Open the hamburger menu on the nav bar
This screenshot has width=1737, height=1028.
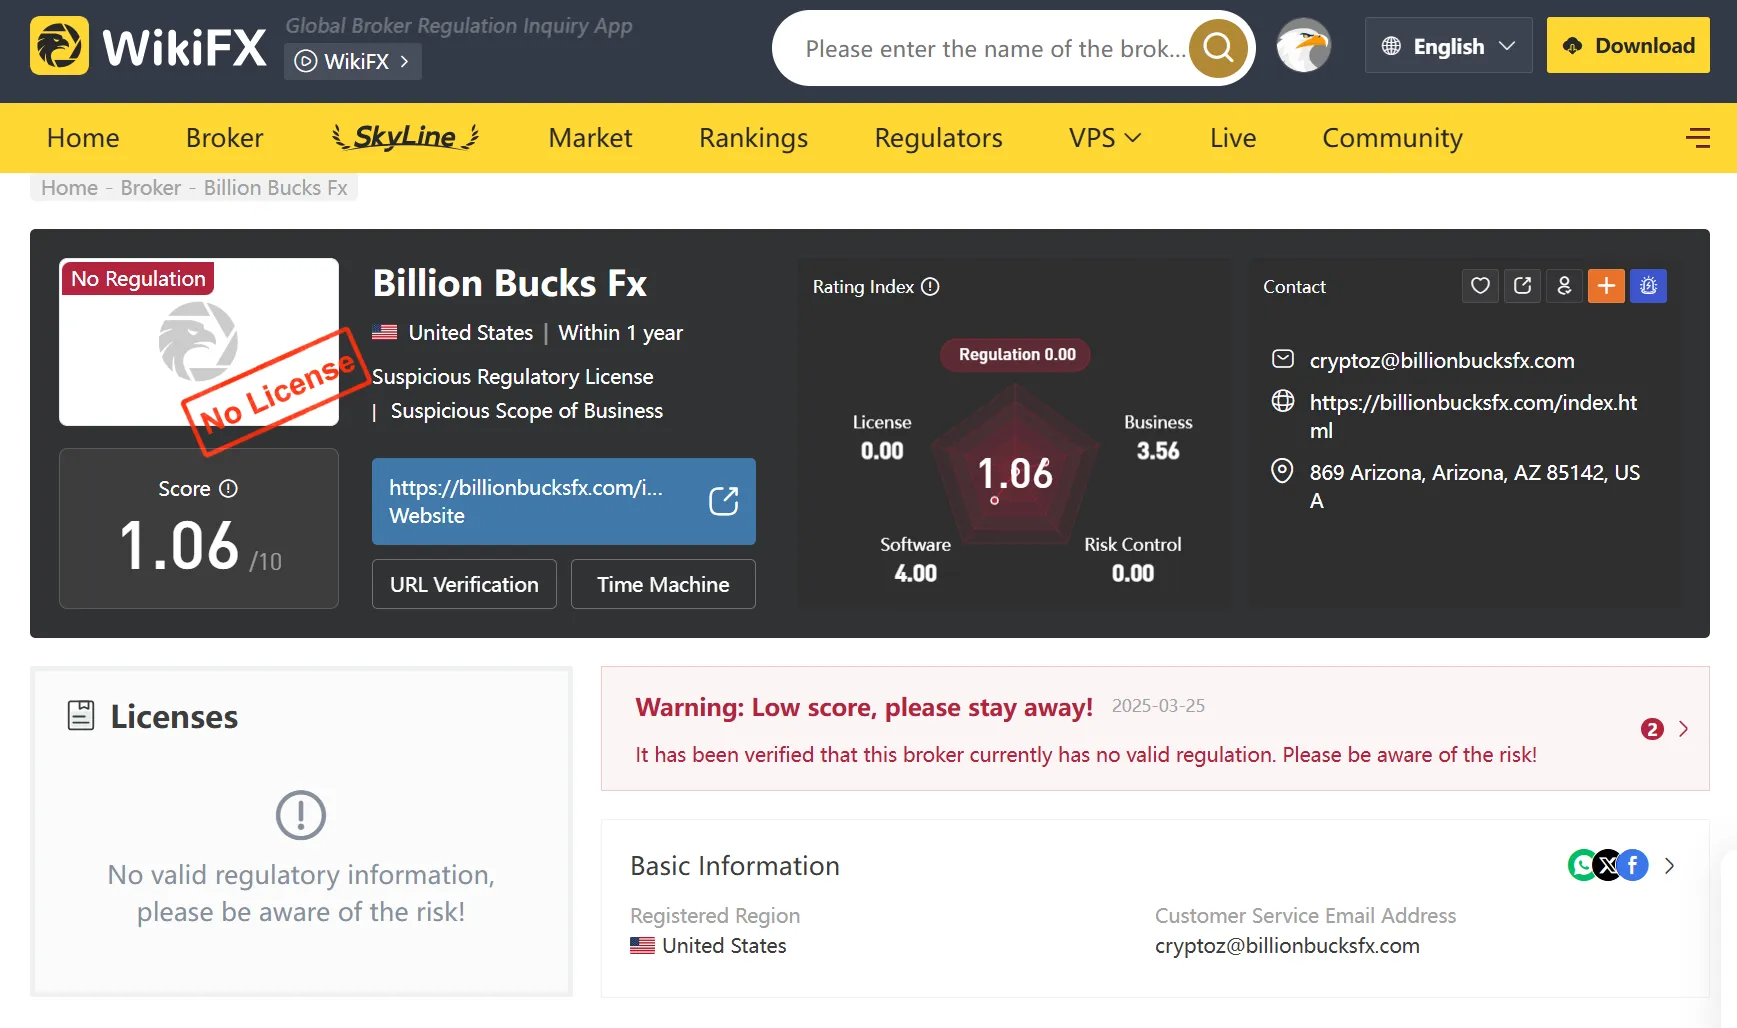pos(1697,138)
